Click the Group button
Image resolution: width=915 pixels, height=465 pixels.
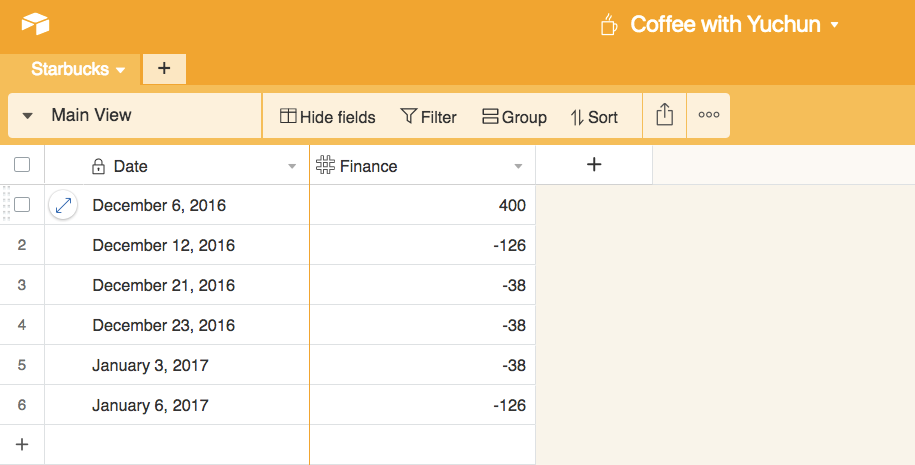[514, 117]
